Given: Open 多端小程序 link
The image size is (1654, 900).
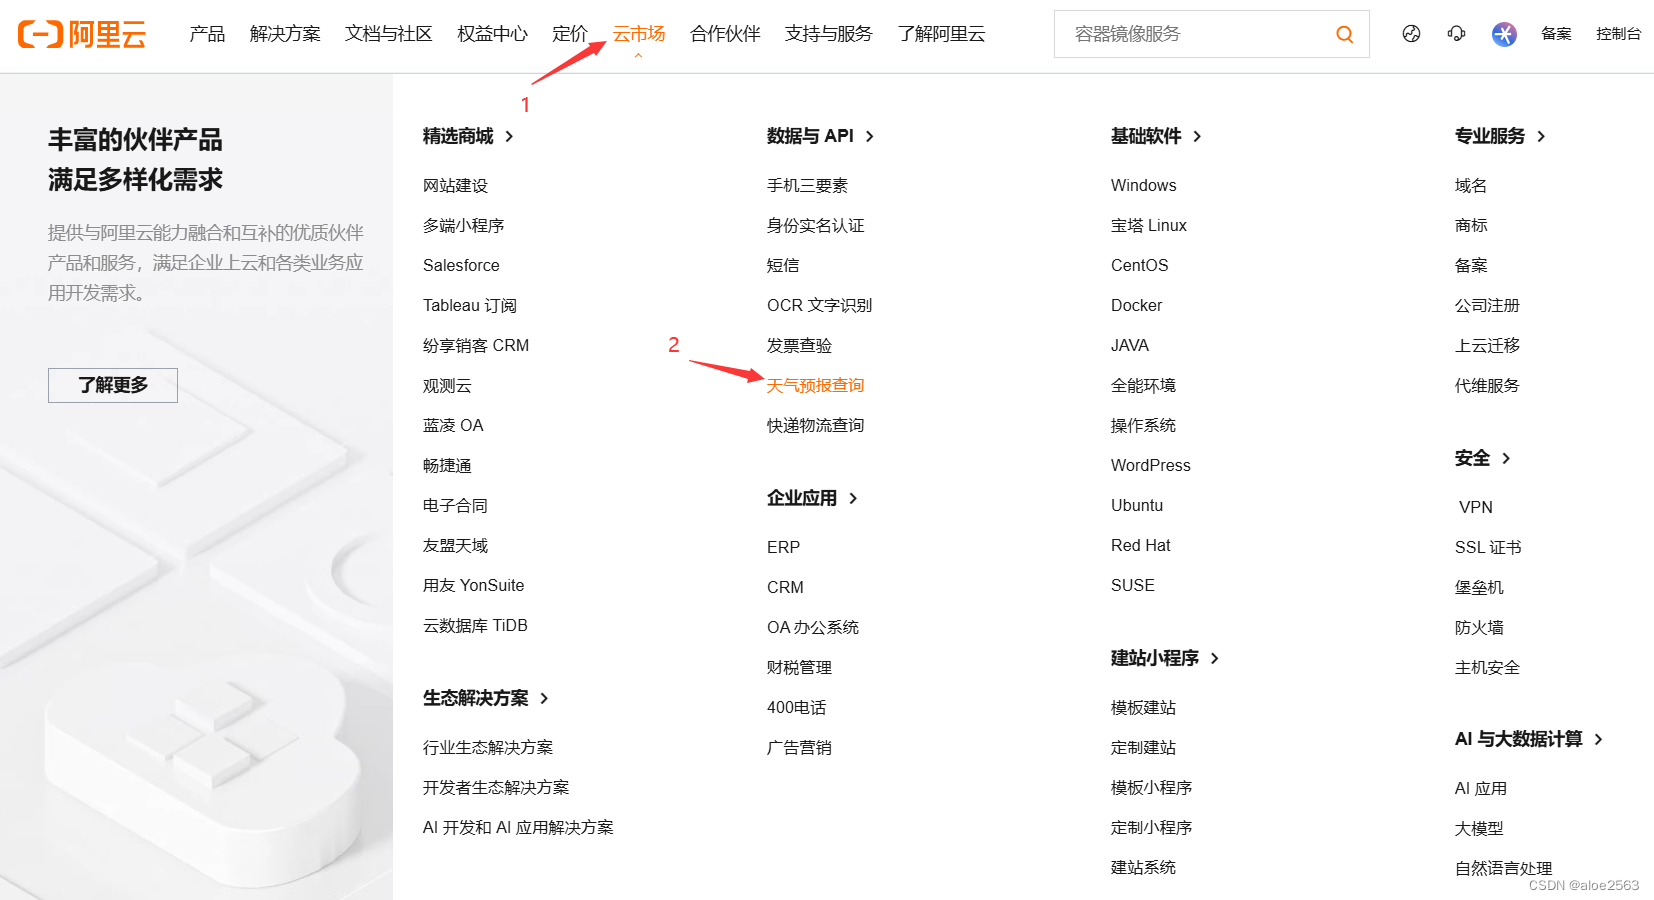Looking at the screenshot, I should click(463, 225).
